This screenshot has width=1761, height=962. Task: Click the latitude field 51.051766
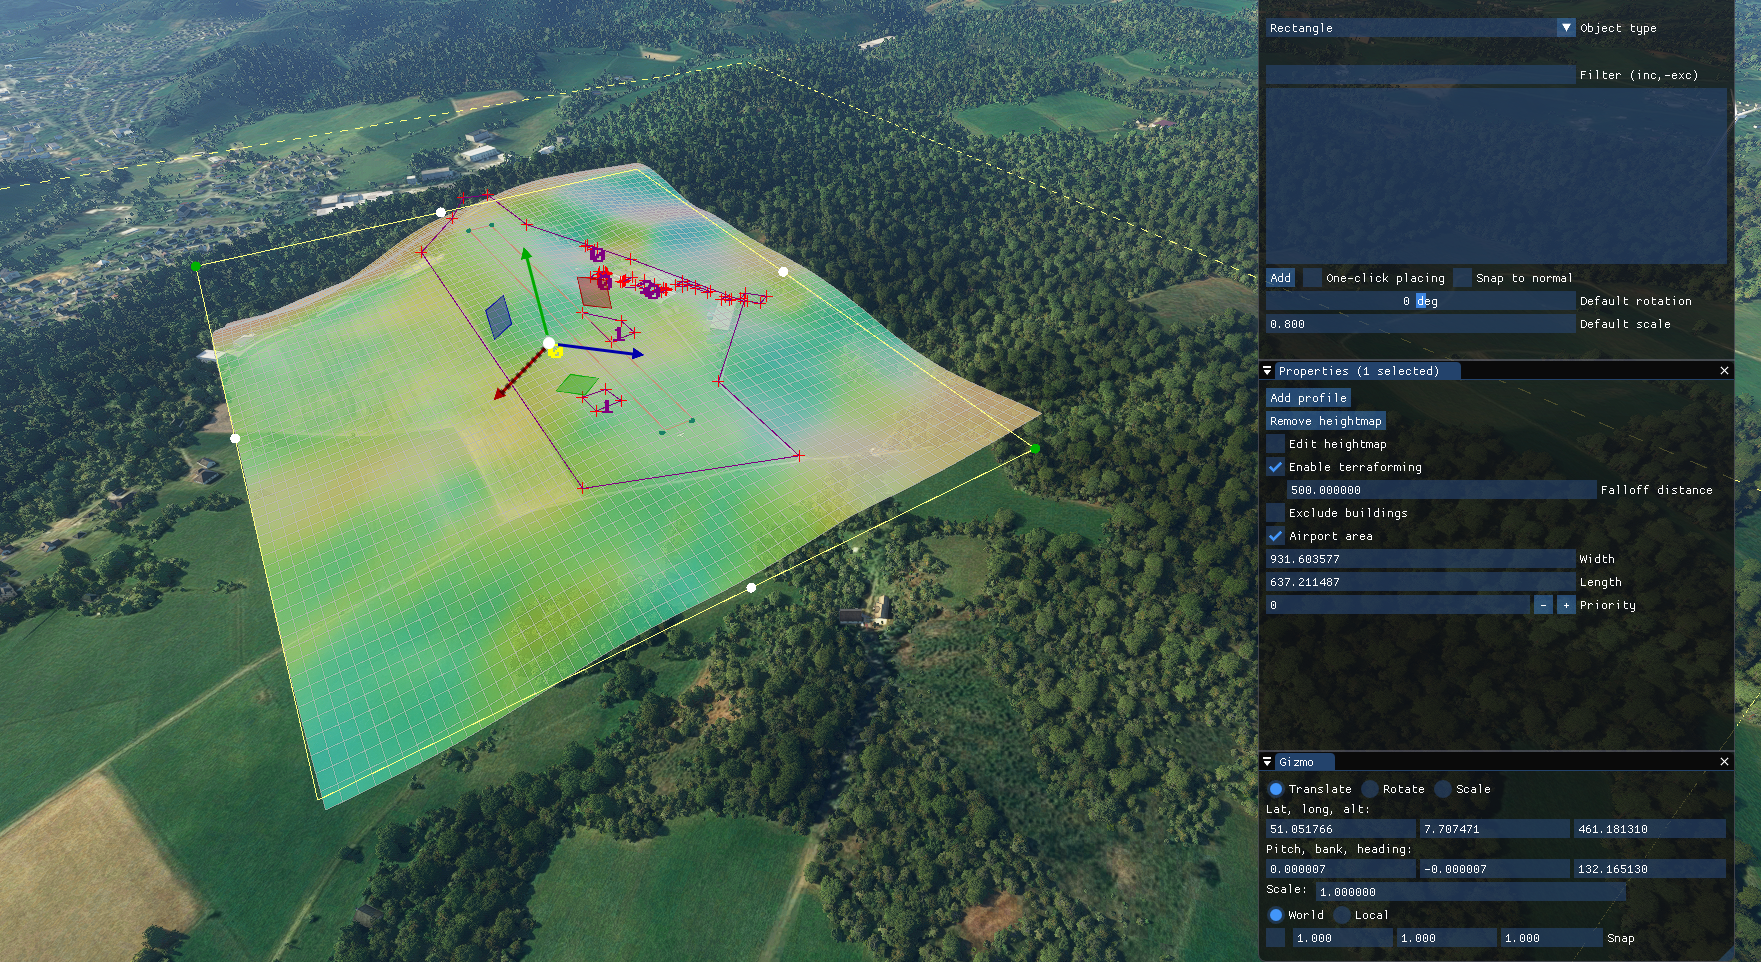[1341, 829]
